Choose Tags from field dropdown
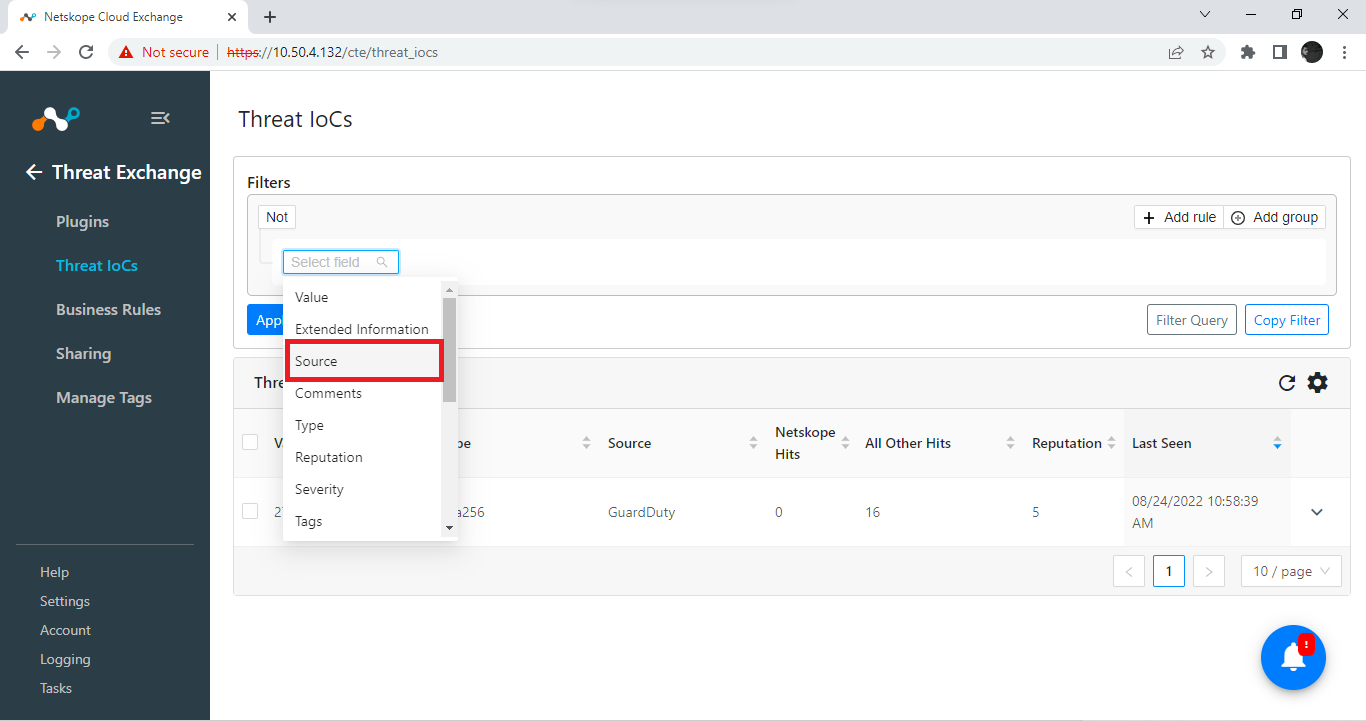 (362, 521)
